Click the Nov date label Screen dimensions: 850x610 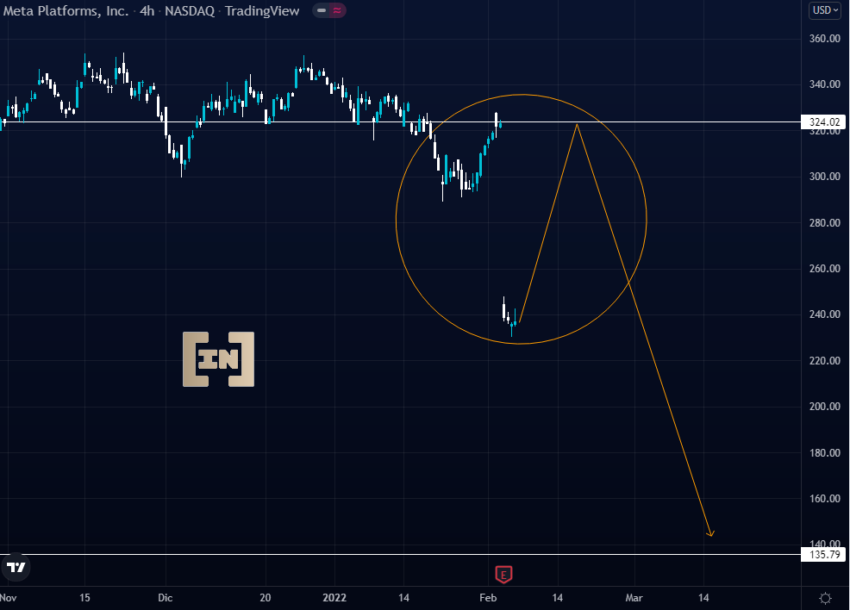(8, 598)
